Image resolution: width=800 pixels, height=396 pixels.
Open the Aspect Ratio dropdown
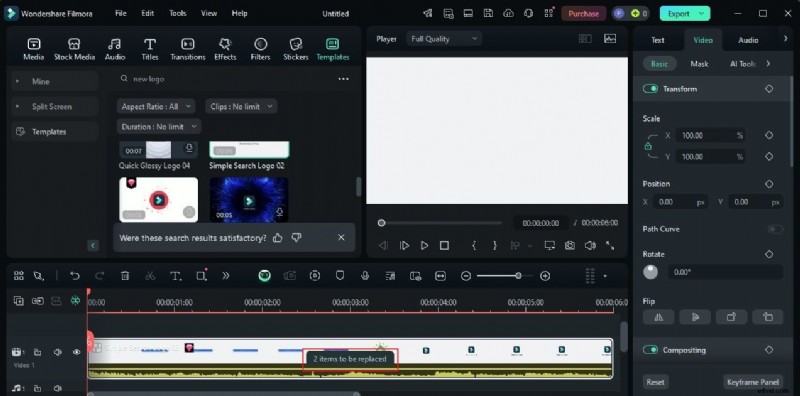point(156,107)
